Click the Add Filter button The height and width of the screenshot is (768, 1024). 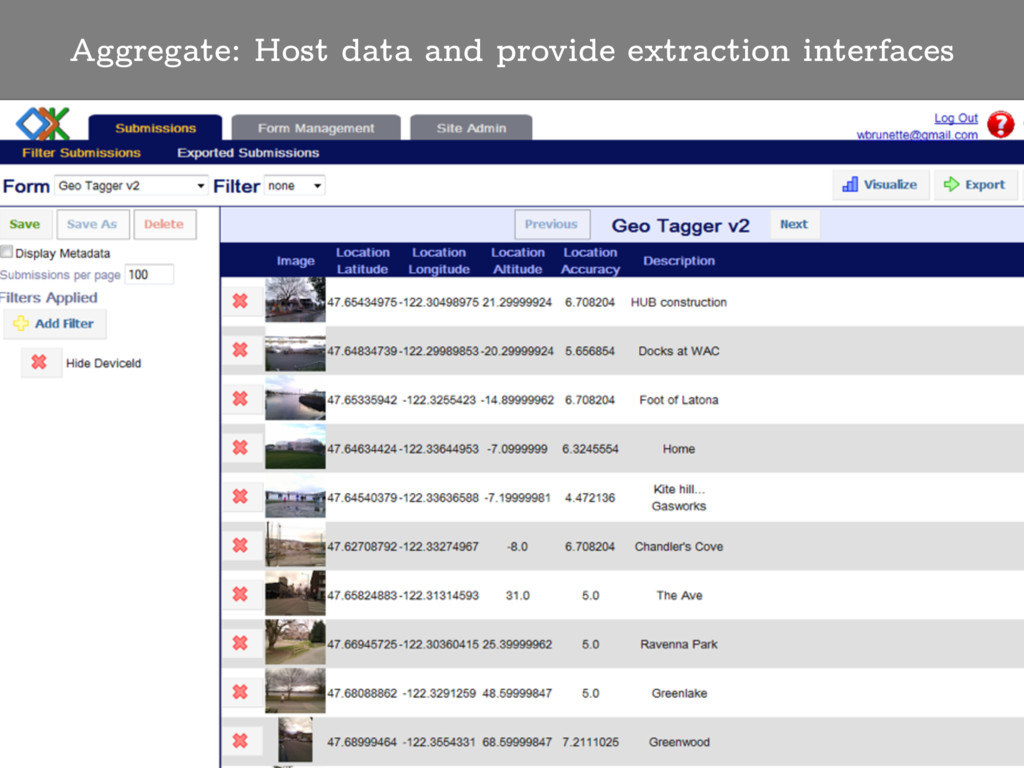pyautogui.click(x=55, y=324)
